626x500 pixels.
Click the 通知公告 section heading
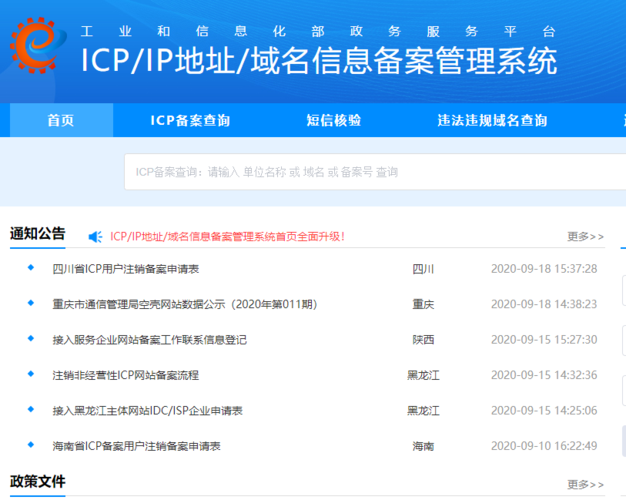point(38,234)
